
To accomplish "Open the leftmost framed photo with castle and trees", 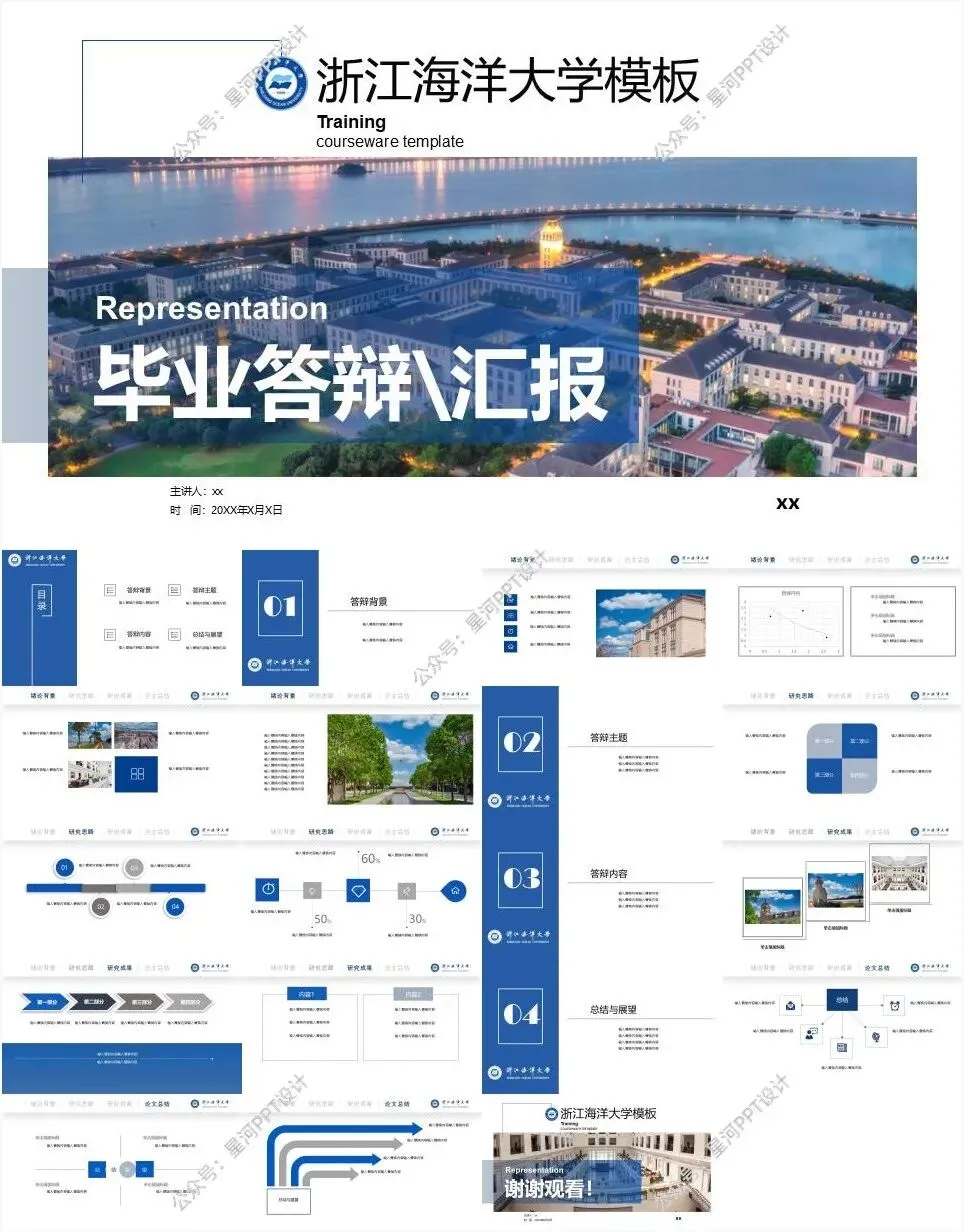I will click(773, 907).
